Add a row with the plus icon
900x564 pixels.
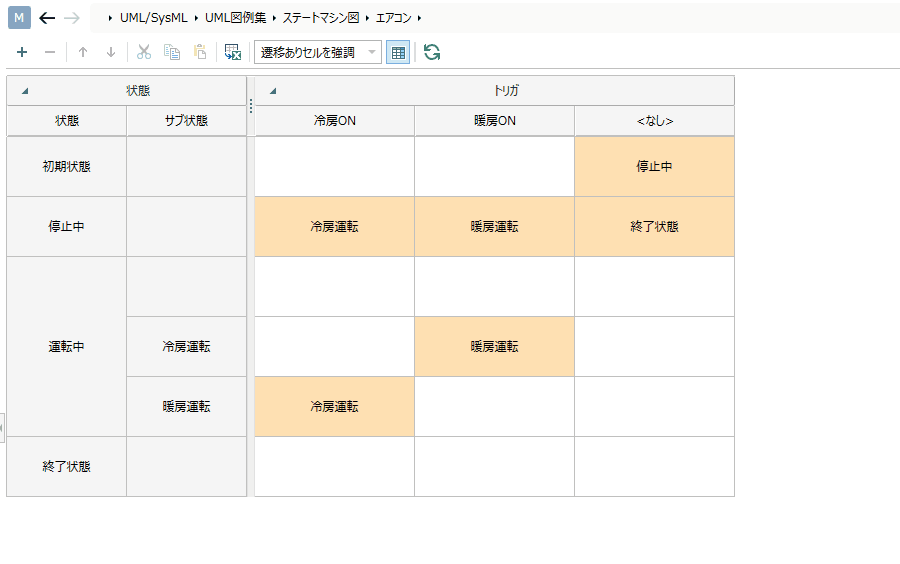(22, 52)
